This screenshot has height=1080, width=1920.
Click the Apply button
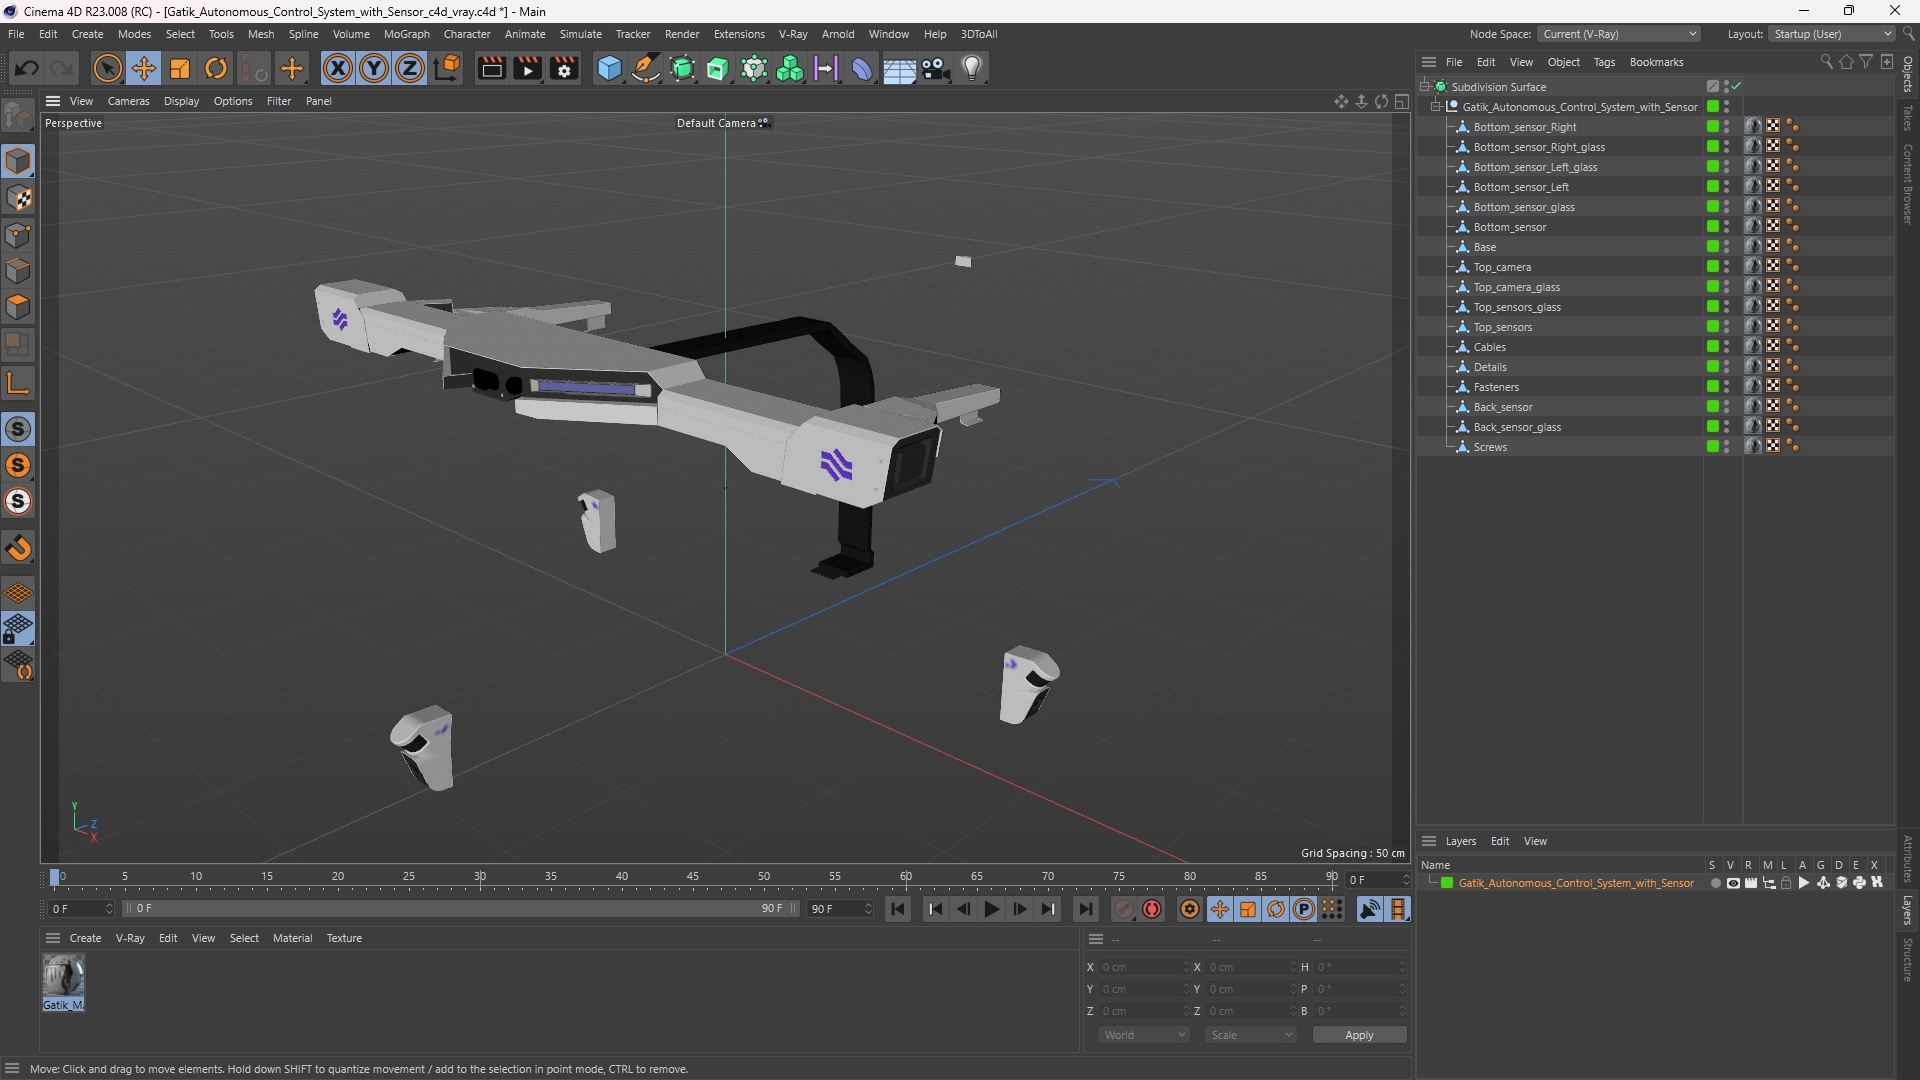[x=1359, y=1035]
